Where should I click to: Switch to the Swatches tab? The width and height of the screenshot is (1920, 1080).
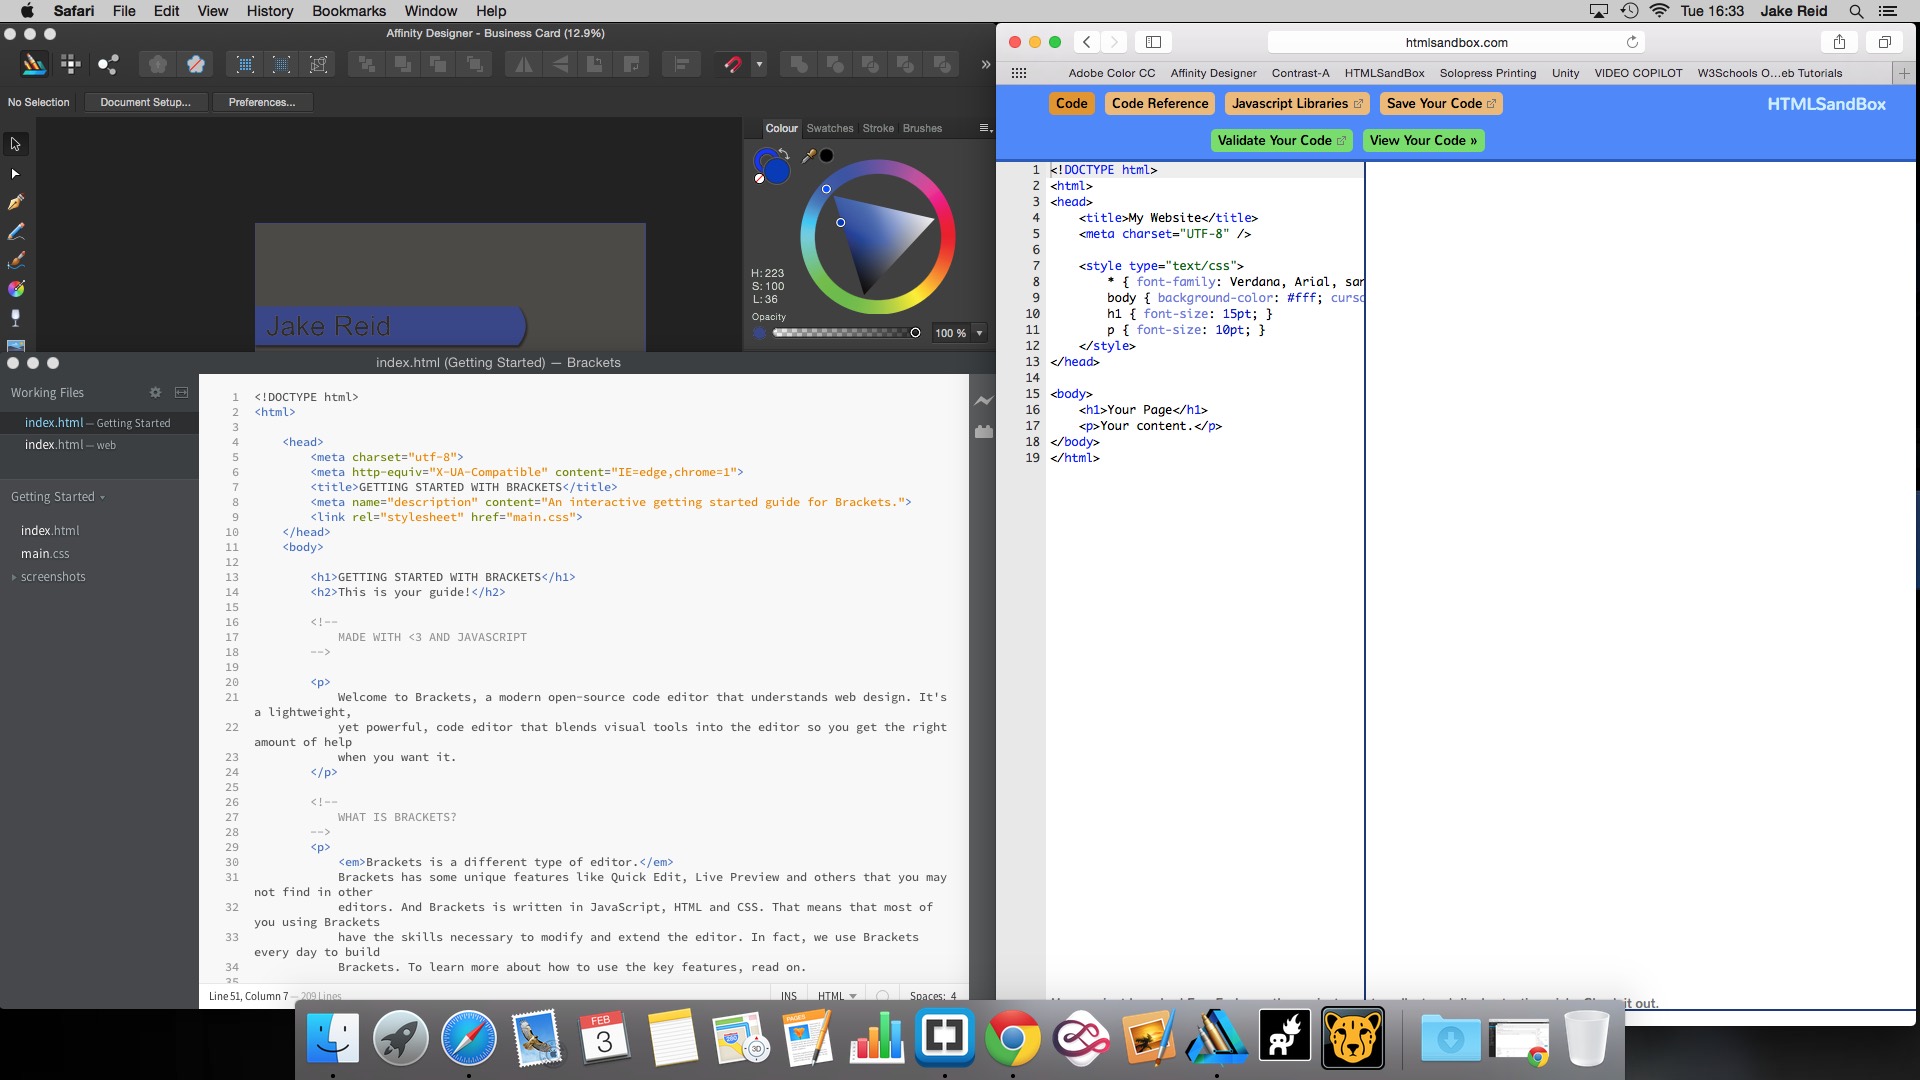(830, 128)
